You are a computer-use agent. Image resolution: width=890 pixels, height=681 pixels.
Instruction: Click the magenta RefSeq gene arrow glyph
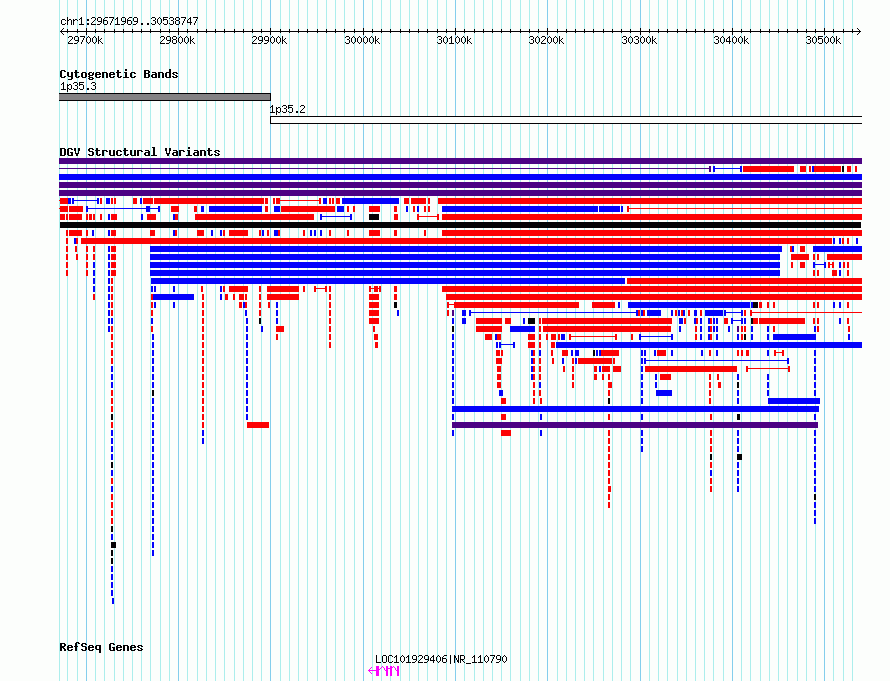click(384, 671)
